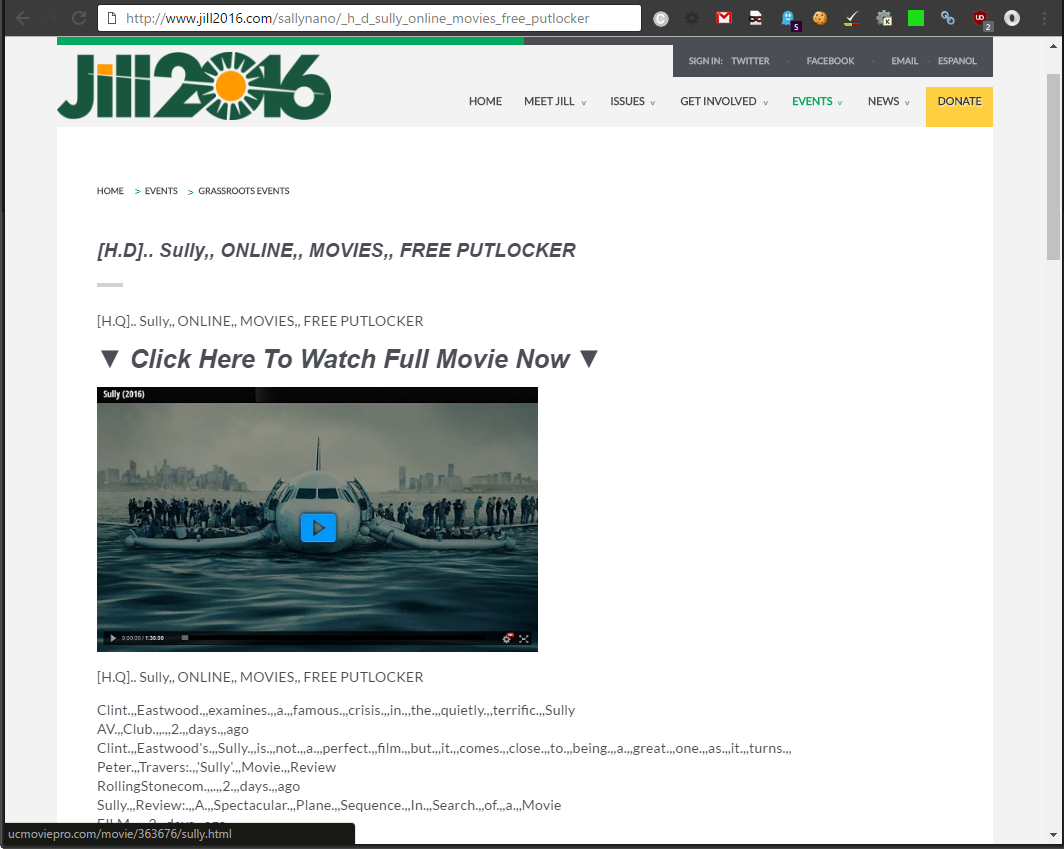Screen dimensions: 1064x849
Task: Click the gear with K extension icon
Action: (884, 18)
